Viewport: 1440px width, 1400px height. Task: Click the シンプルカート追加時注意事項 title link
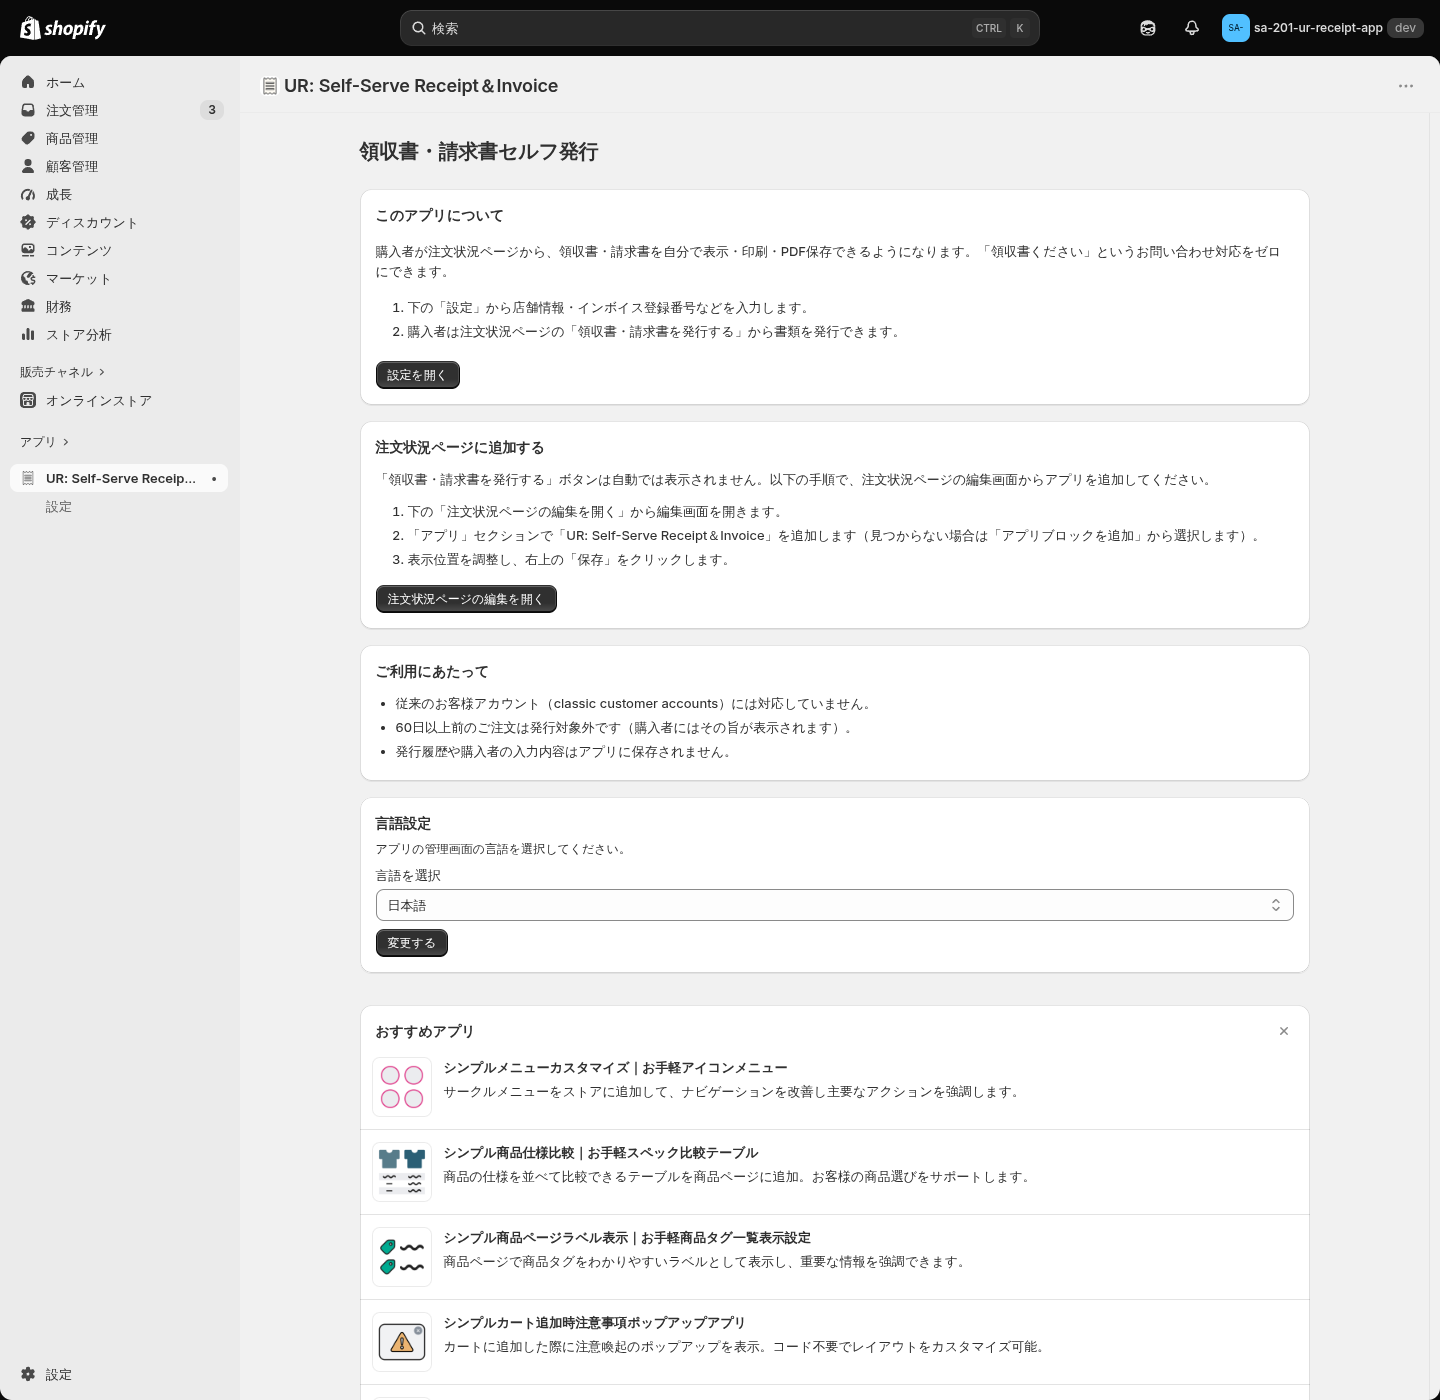click(594, 1322)
